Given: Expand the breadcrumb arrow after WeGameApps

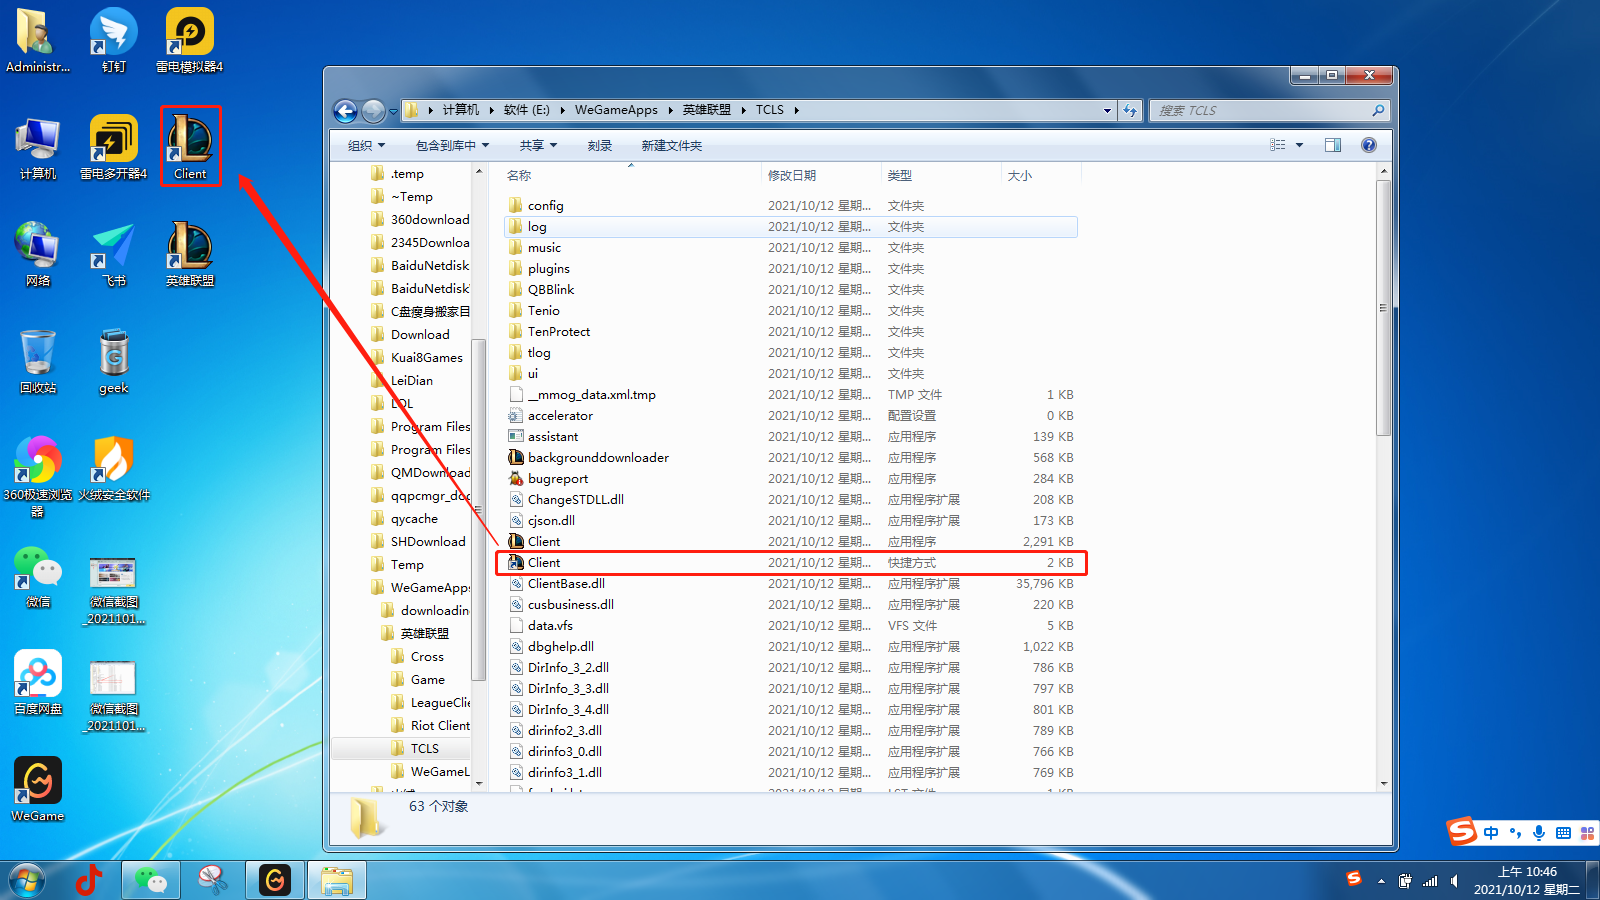Looking at the screenshot, I should (671, 110).
